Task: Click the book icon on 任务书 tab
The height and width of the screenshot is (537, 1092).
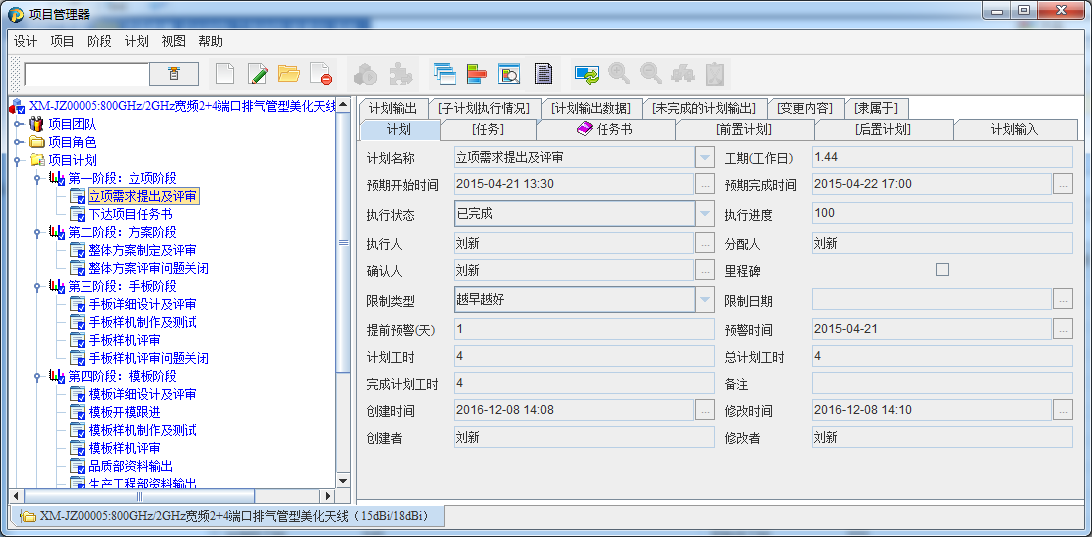Action: [585, 129]
